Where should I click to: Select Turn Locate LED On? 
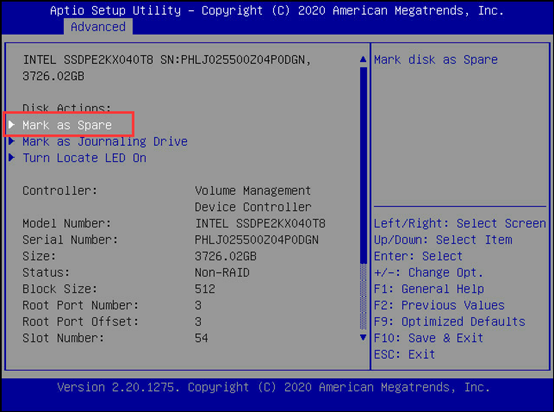coord(84,158)
